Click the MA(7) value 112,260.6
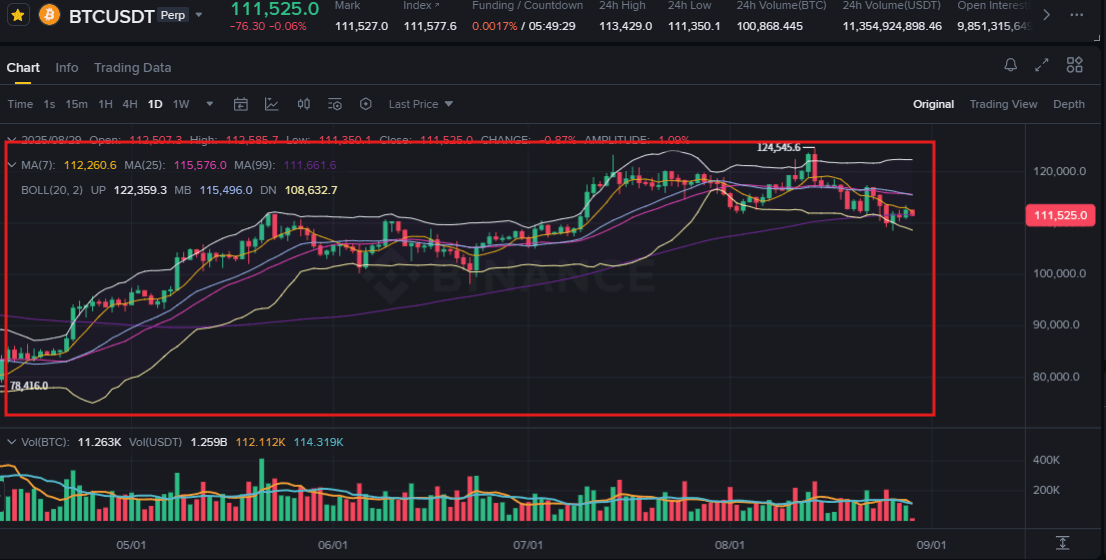The width and height of the screenshot is (1106, 560). click(x=90, y=165)
